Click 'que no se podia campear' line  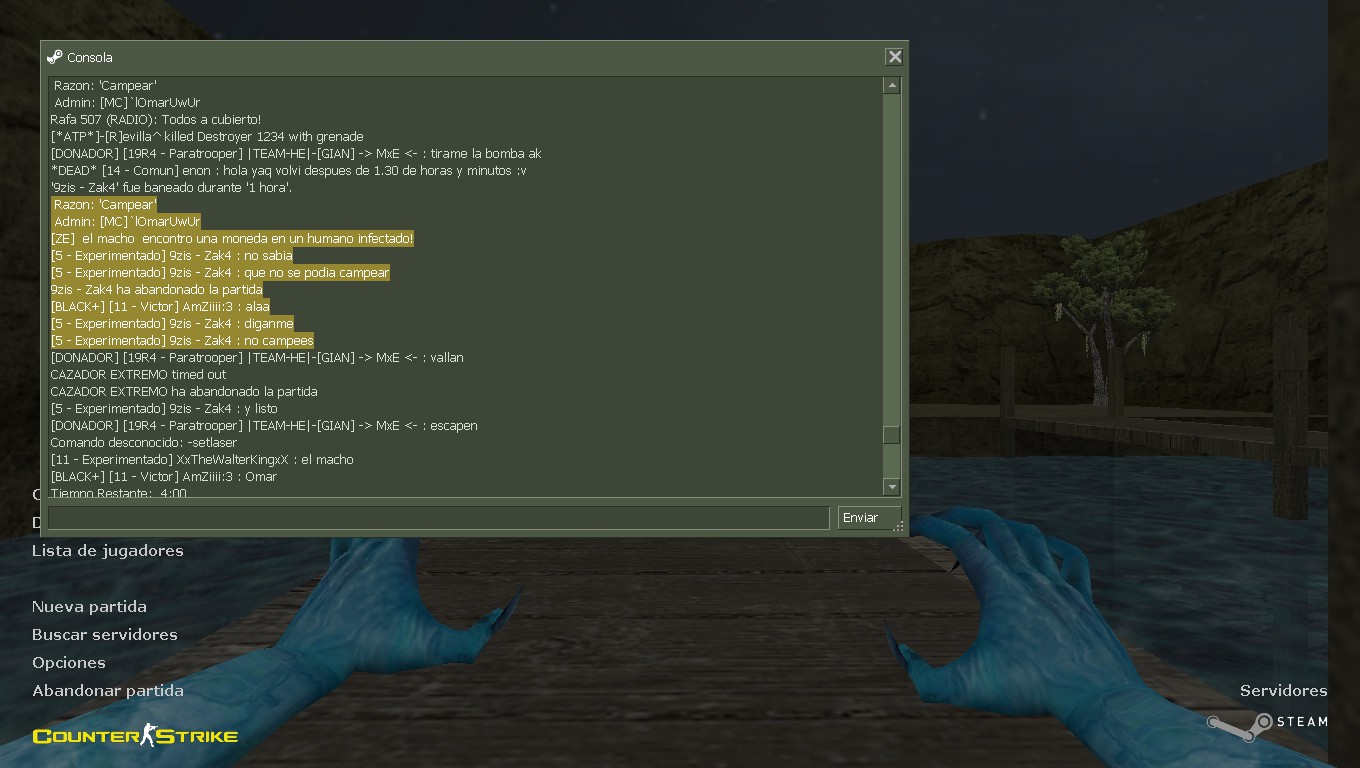point(220,273)
